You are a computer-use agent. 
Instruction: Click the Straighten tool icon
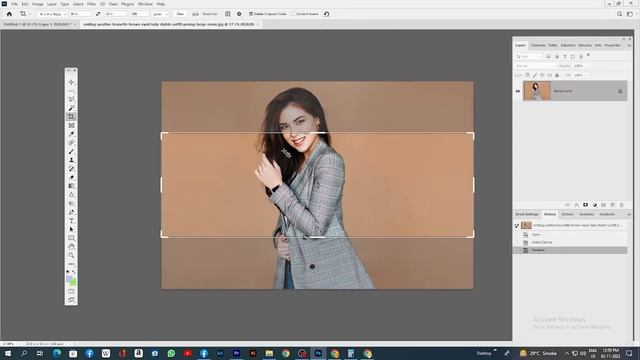pos(196,14)
